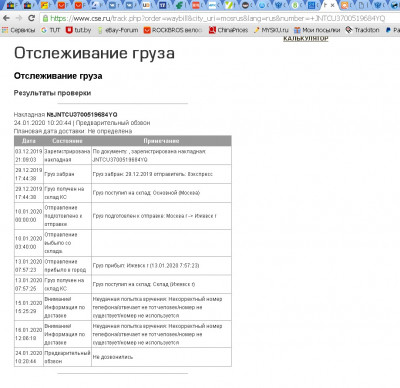
Task: Open the MYSKU.ru bookmark
Action: coord(271,30)
